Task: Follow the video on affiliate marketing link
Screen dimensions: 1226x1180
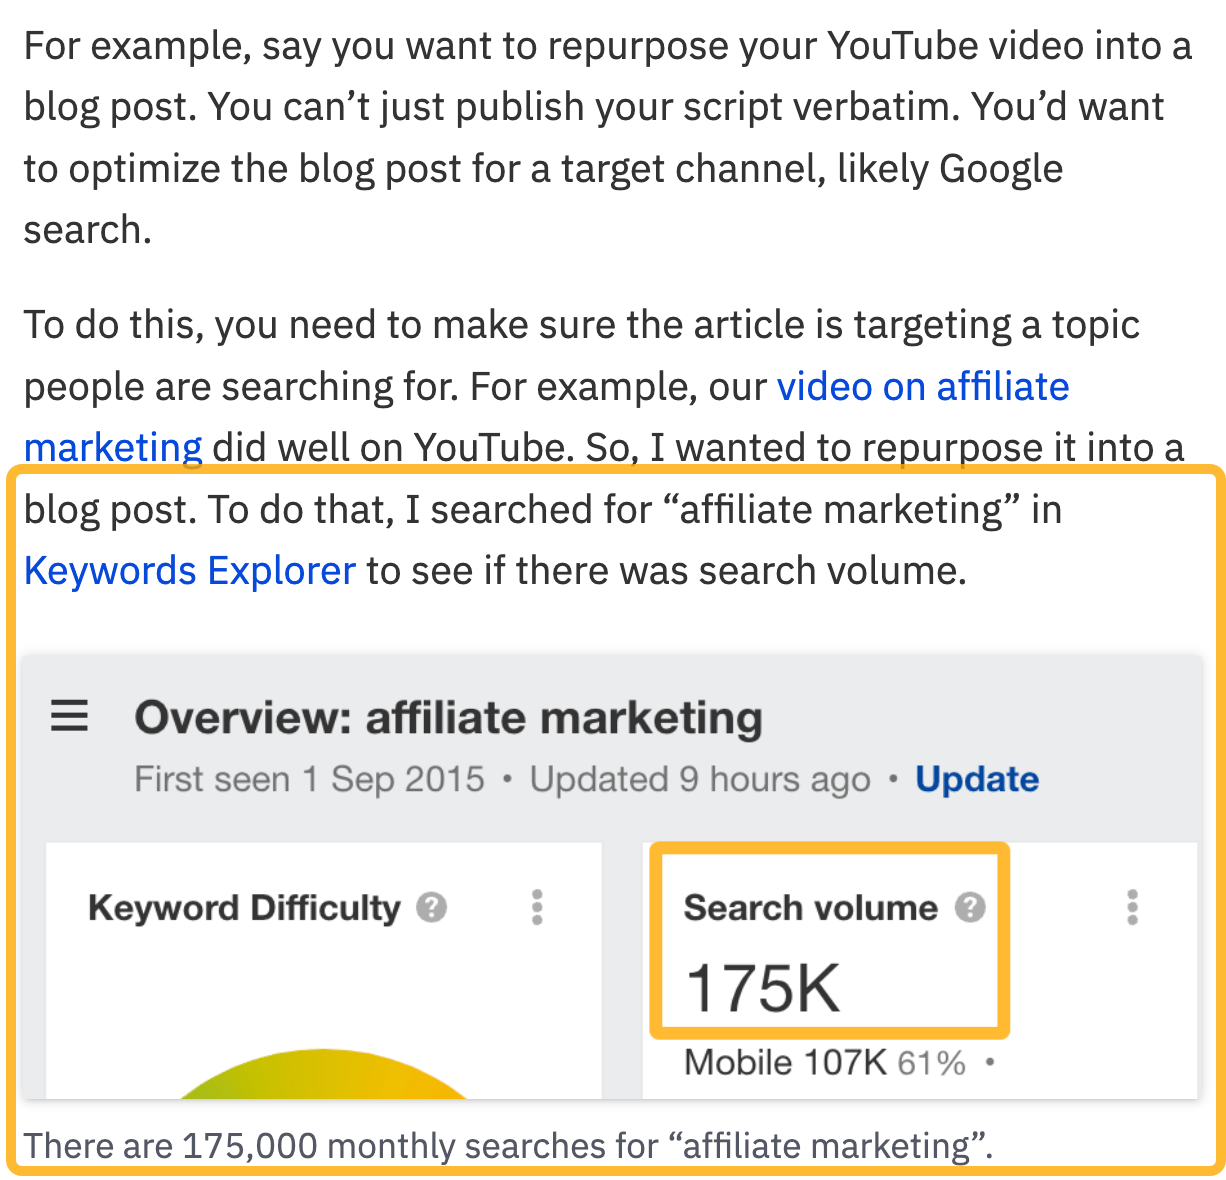Action: 922,387
